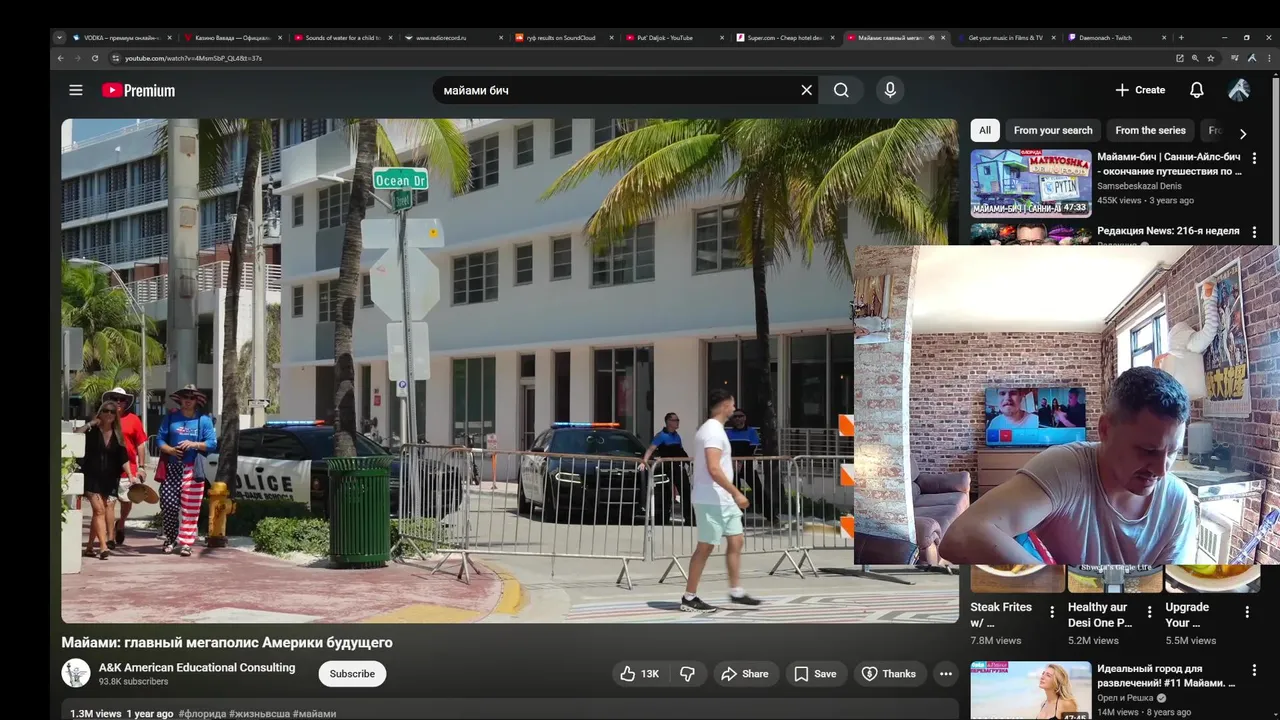Open Samsebeskazal Denis channel name

click(1139, 186)
